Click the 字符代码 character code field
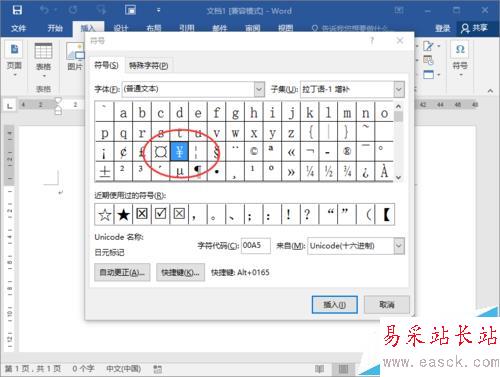This screenshot has height=377, width=500. (256, 246)
